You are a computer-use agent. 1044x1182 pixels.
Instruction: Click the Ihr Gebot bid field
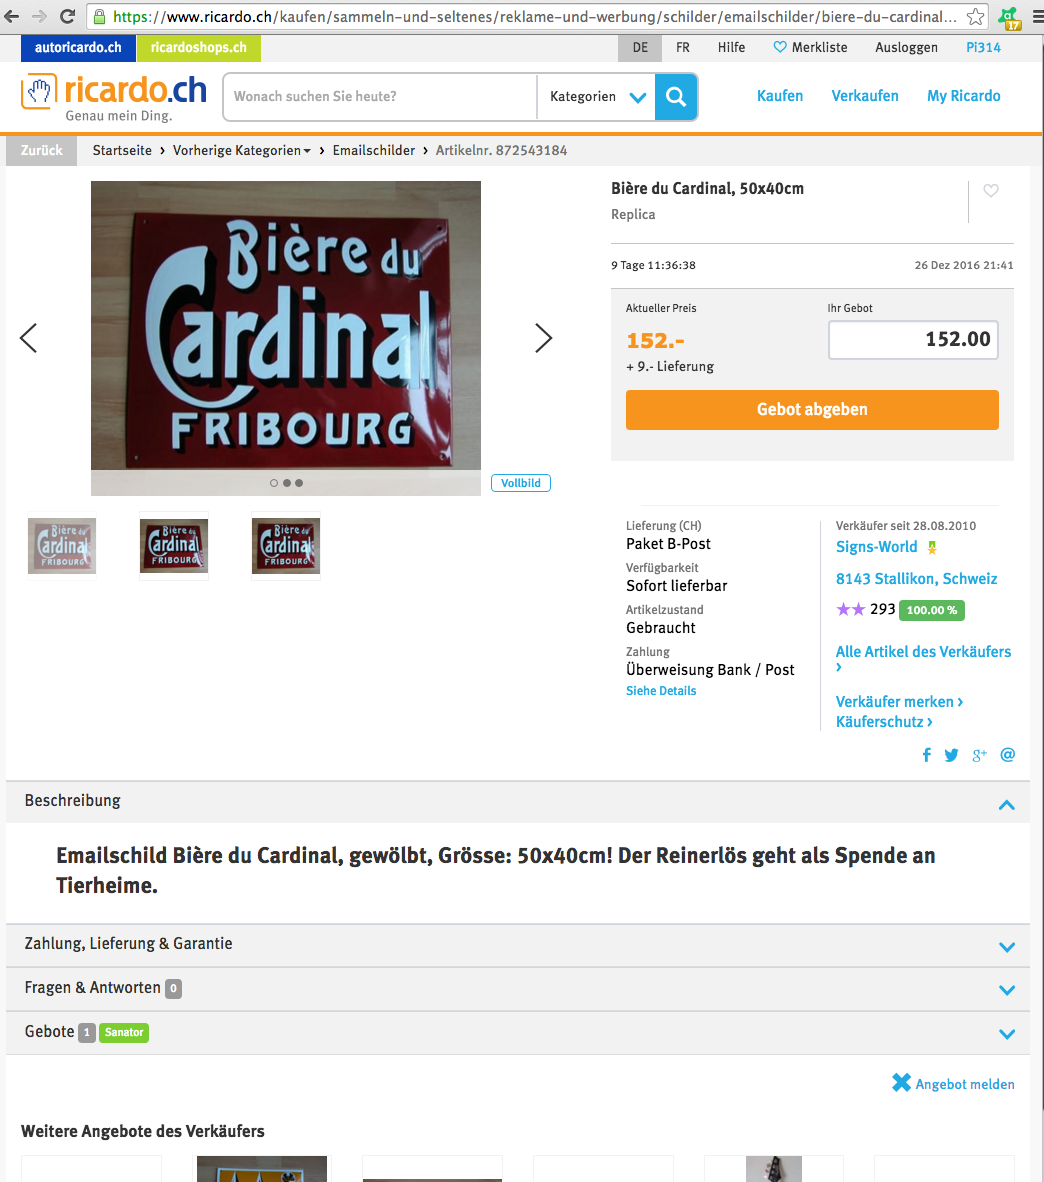(914, 340)
